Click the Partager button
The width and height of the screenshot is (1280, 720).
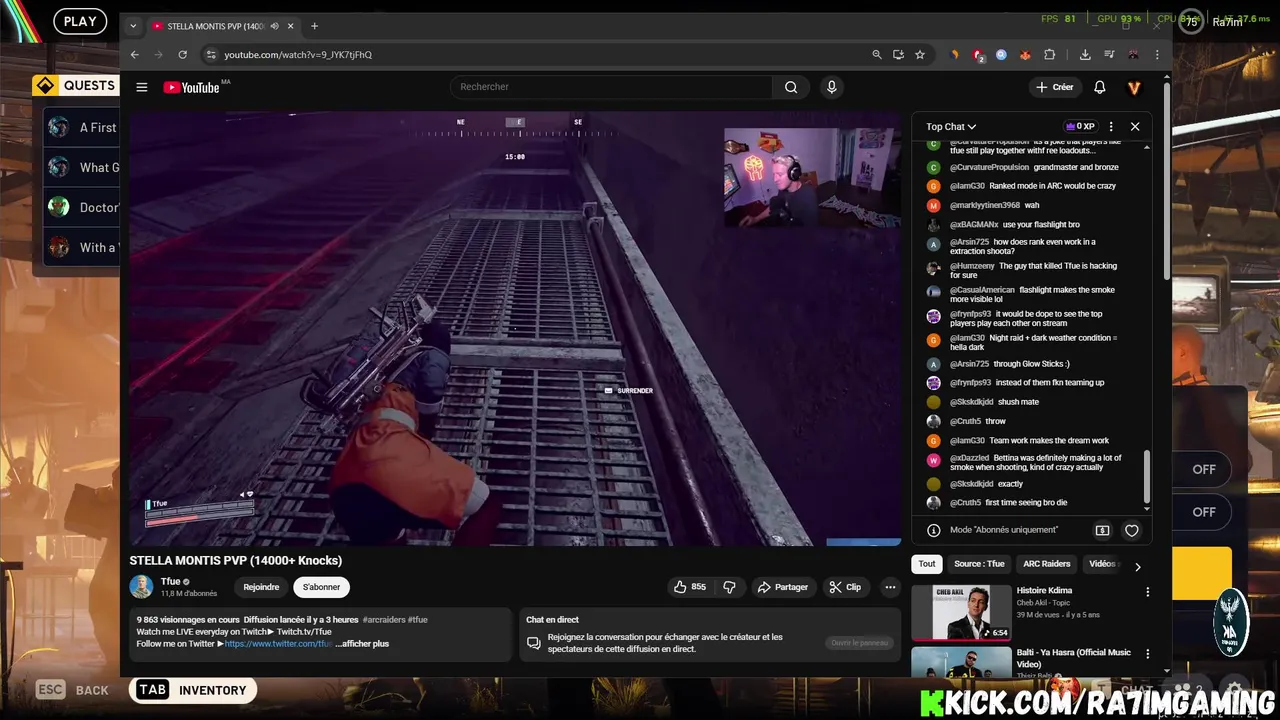[783, 587]
